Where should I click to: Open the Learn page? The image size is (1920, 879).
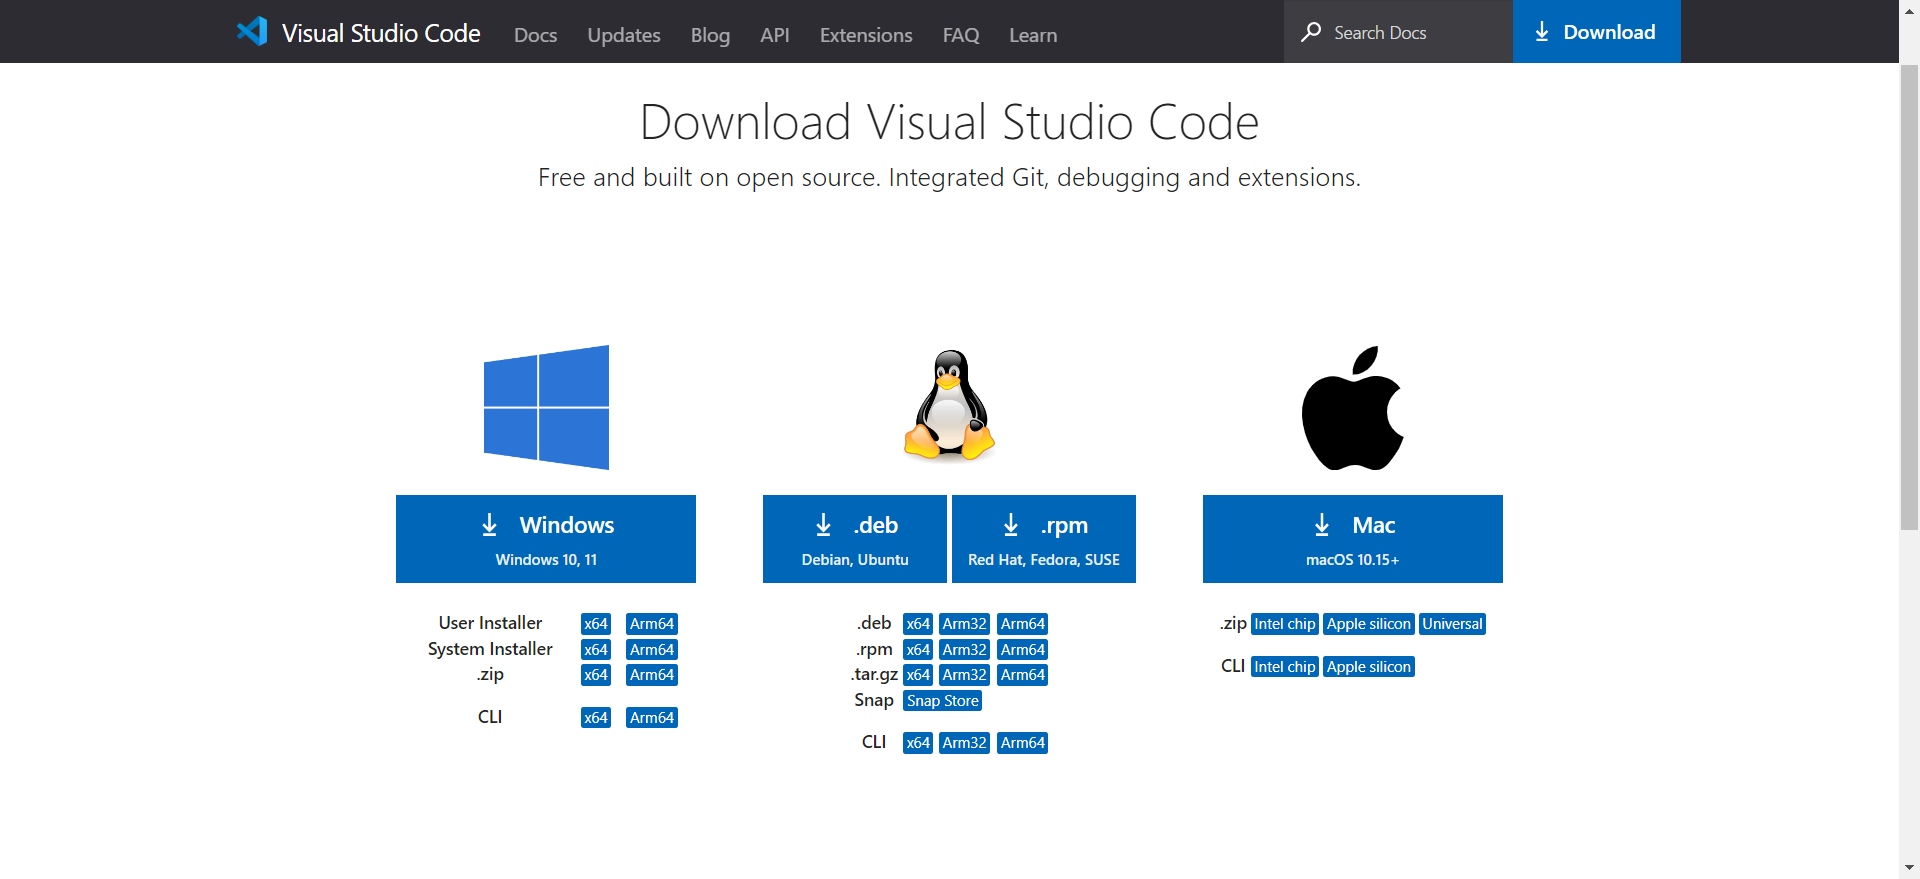tap(1033, 35)
